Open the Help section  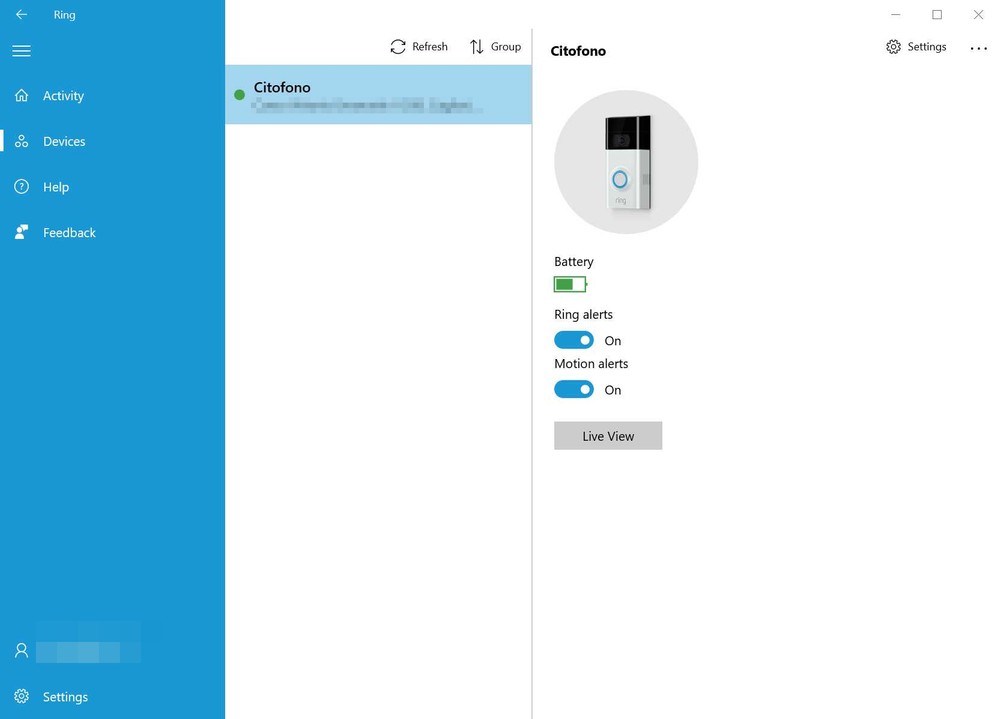tap(56, 187)
